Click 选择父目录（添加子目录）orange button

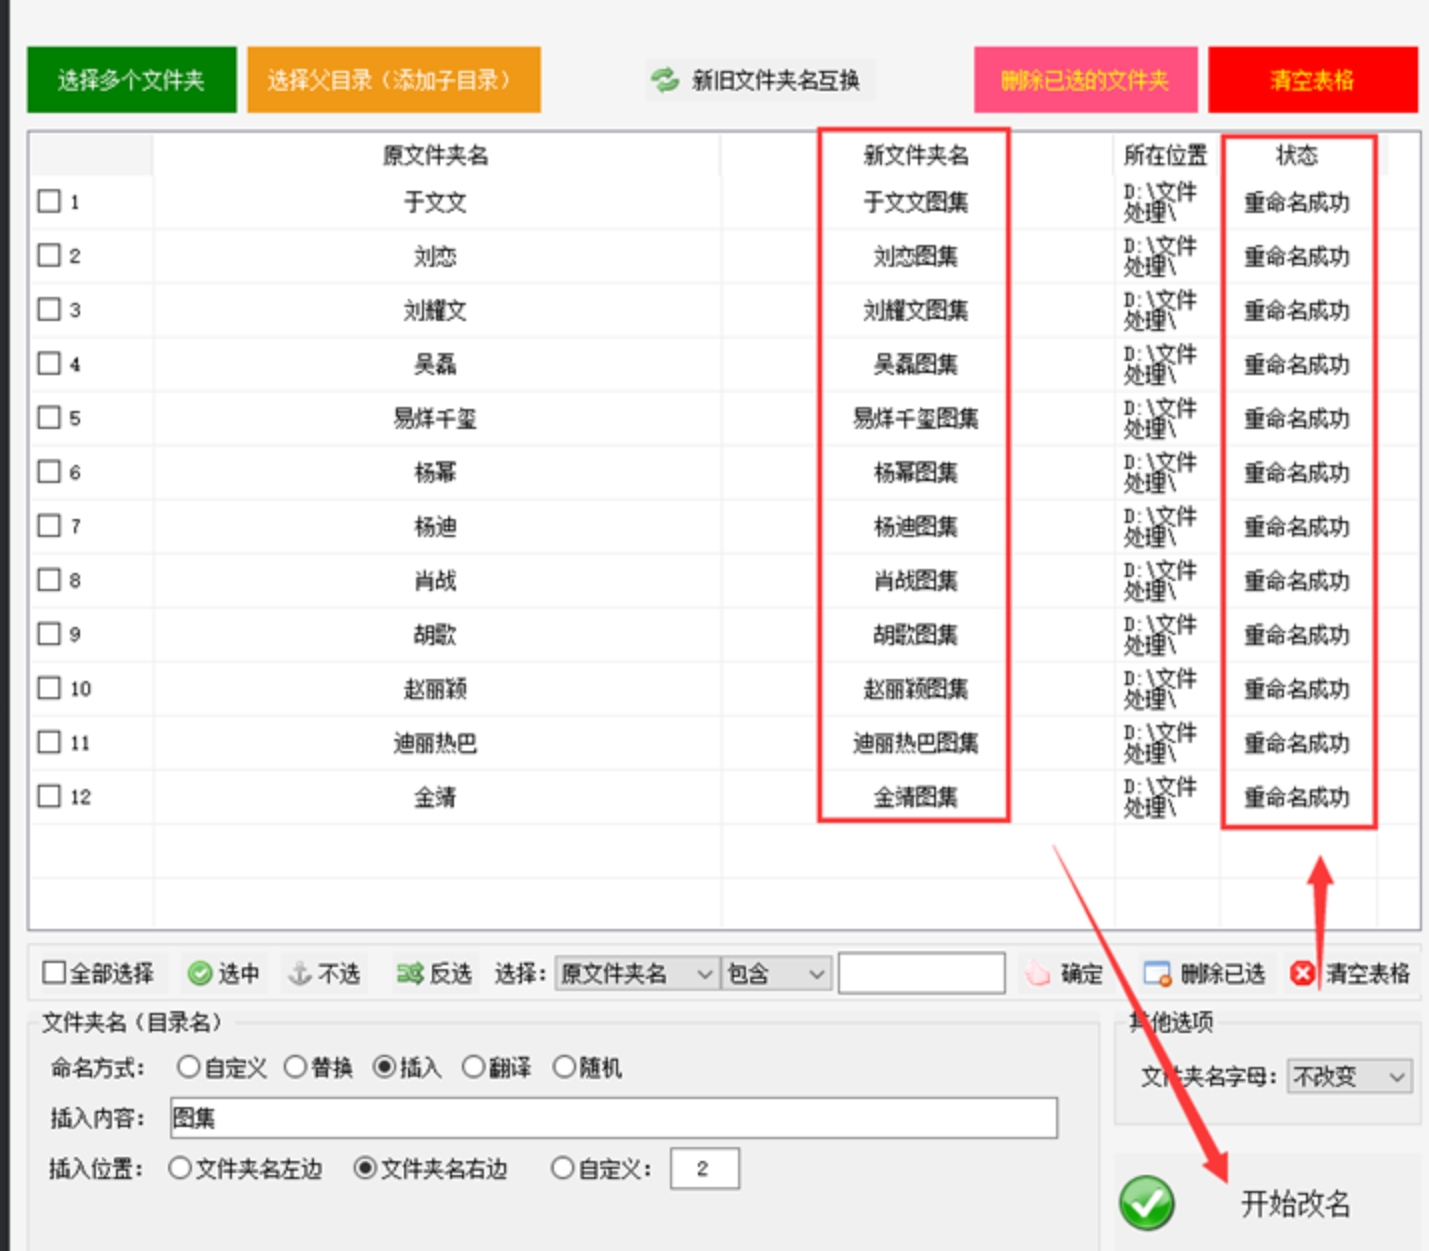pyautogui.click(x=394, y=80)
